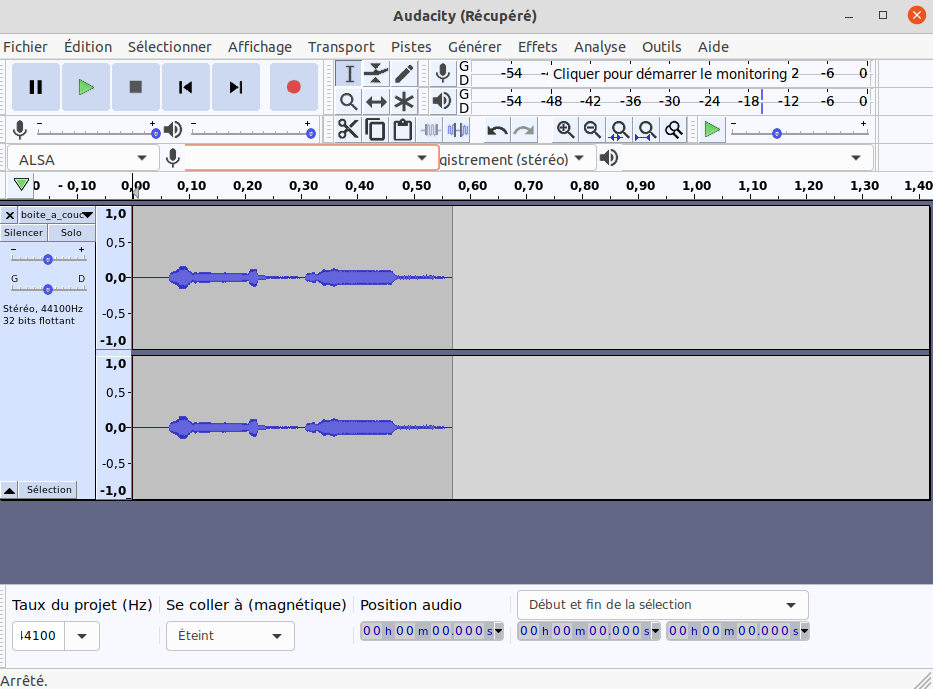Click the playback volume slider handle
The height and width of the screenshot is (689, 933).
[311, 134]
